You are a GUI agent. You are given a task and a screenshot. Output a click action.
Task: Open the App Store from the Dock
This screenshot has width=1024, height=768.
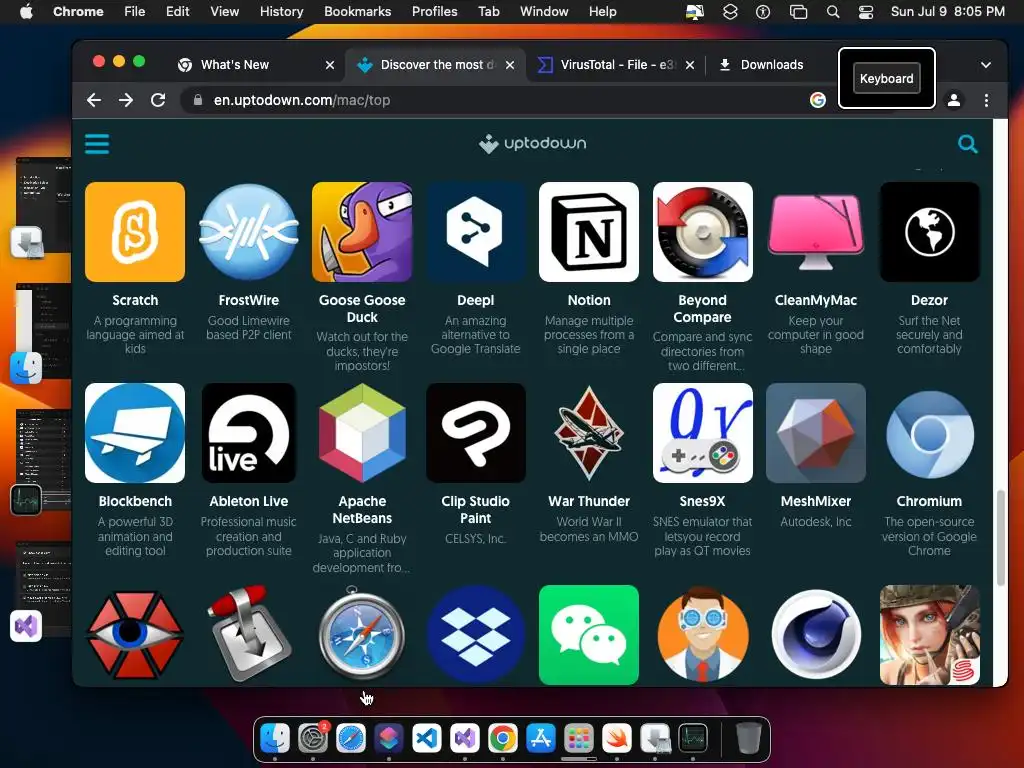(541, 738)
